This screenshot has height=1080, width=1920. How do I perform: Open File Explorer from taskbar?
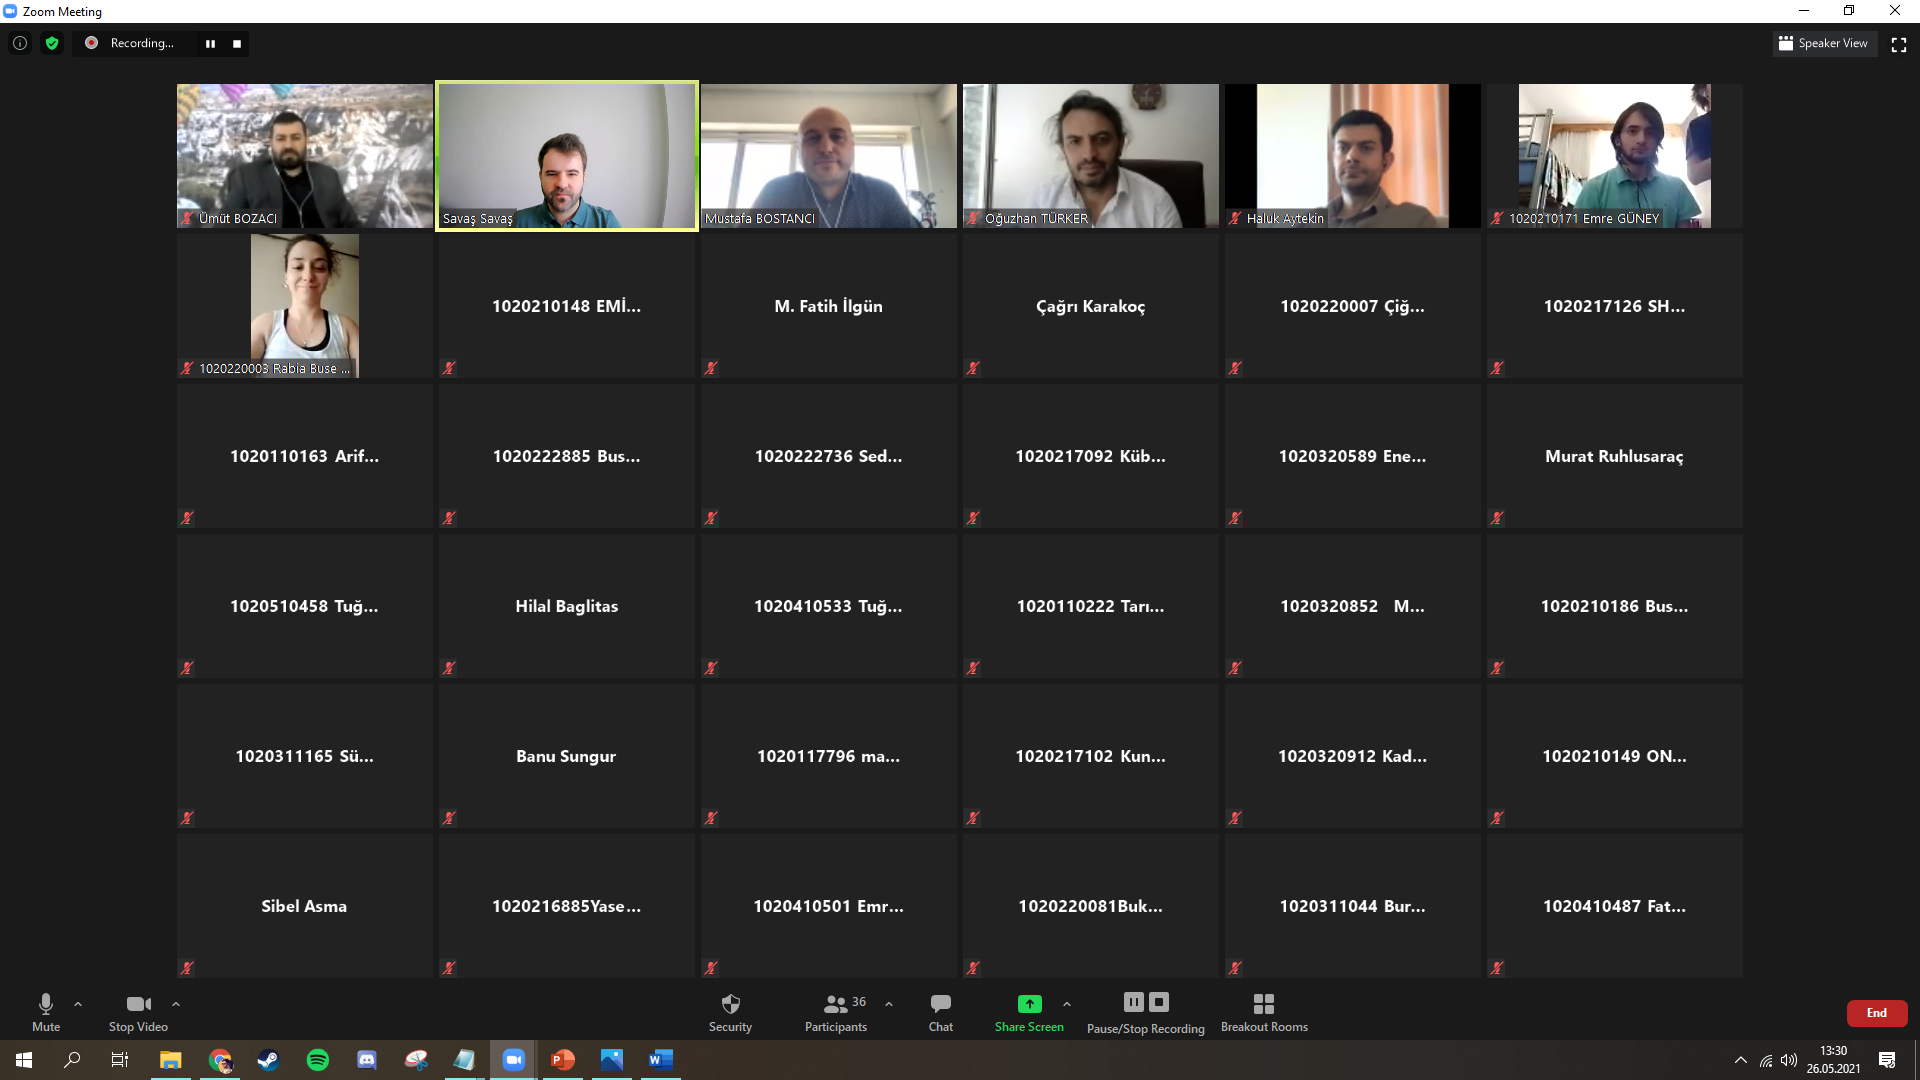(x=171, y=1060)
